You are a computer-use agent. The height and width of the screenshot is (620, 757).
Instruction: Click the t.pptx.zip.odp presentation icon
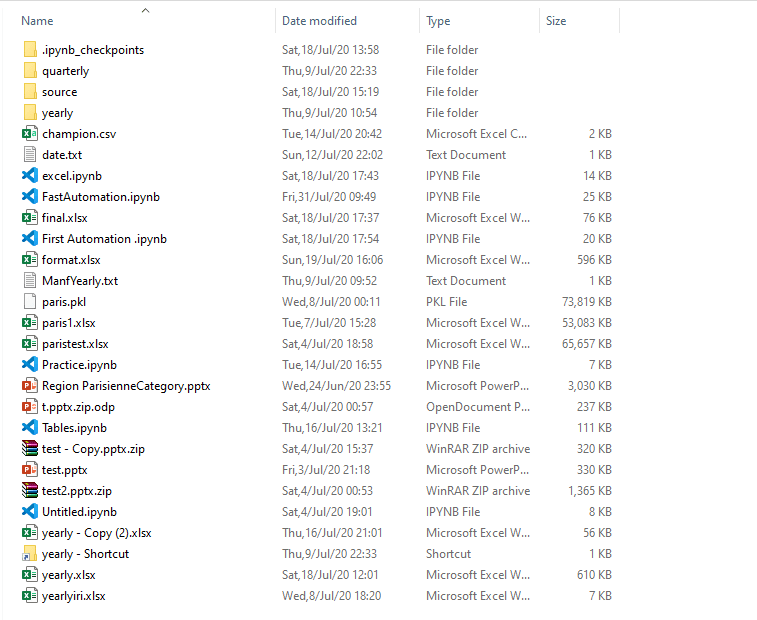tap(30, 407)
